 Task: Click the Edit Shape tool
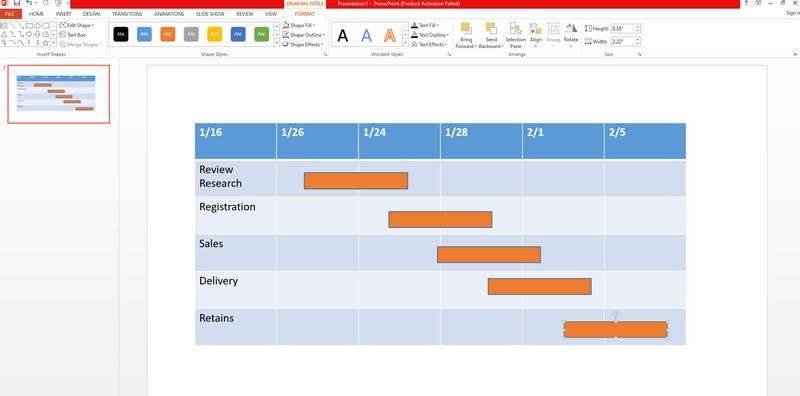click(76, 25)
